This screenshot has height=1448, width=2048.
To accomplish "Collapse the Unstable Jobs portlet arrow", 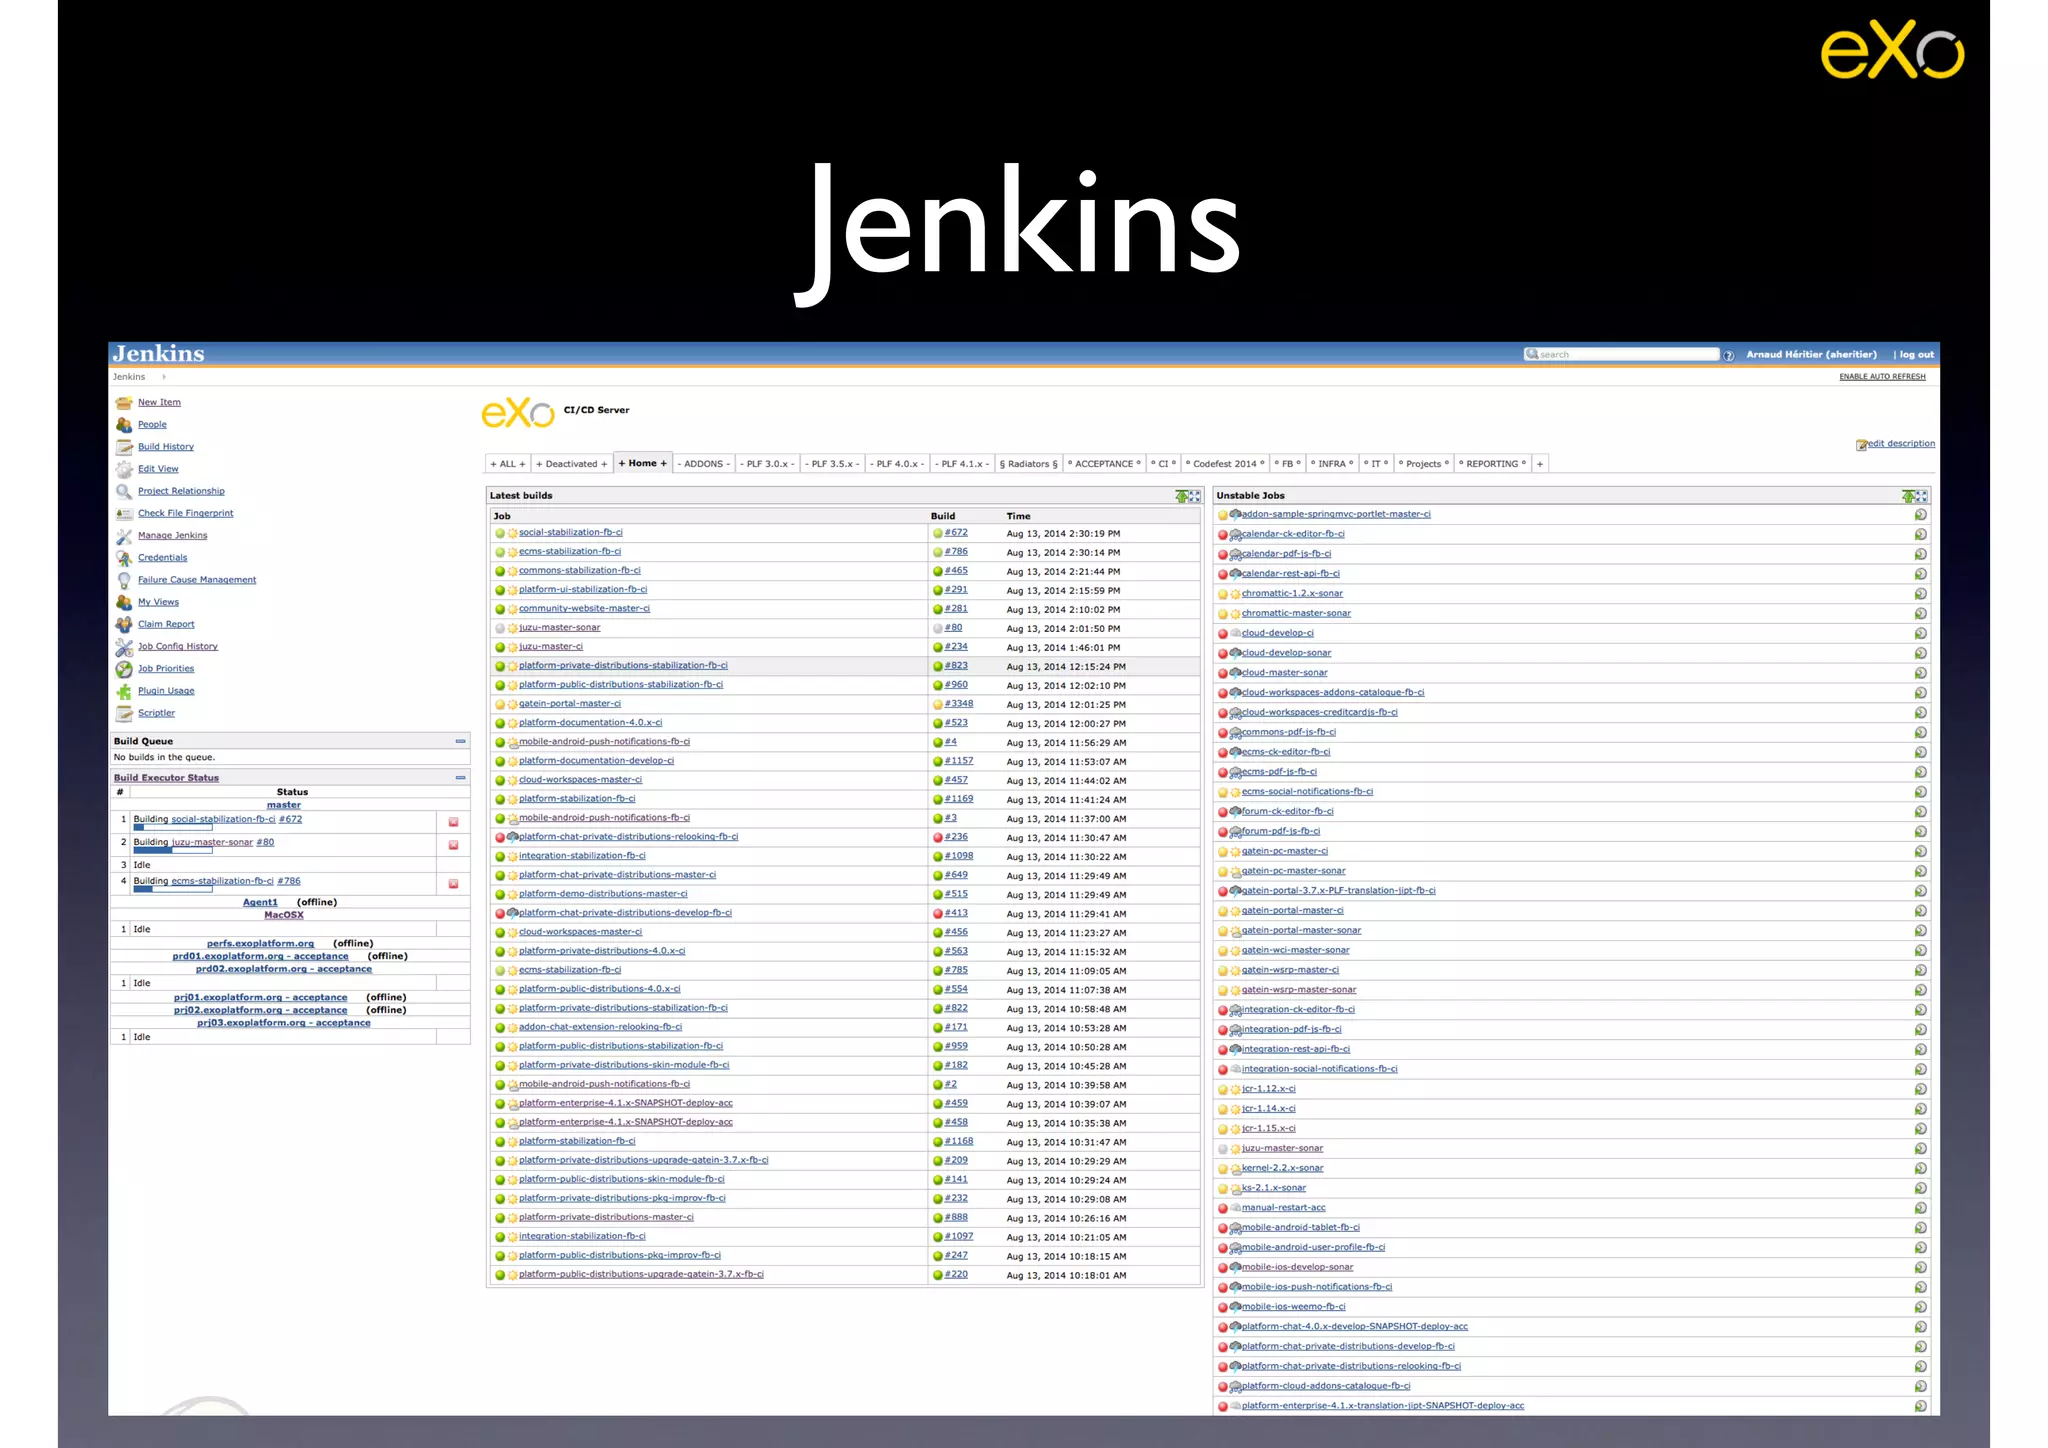I will pos(1908,496).
